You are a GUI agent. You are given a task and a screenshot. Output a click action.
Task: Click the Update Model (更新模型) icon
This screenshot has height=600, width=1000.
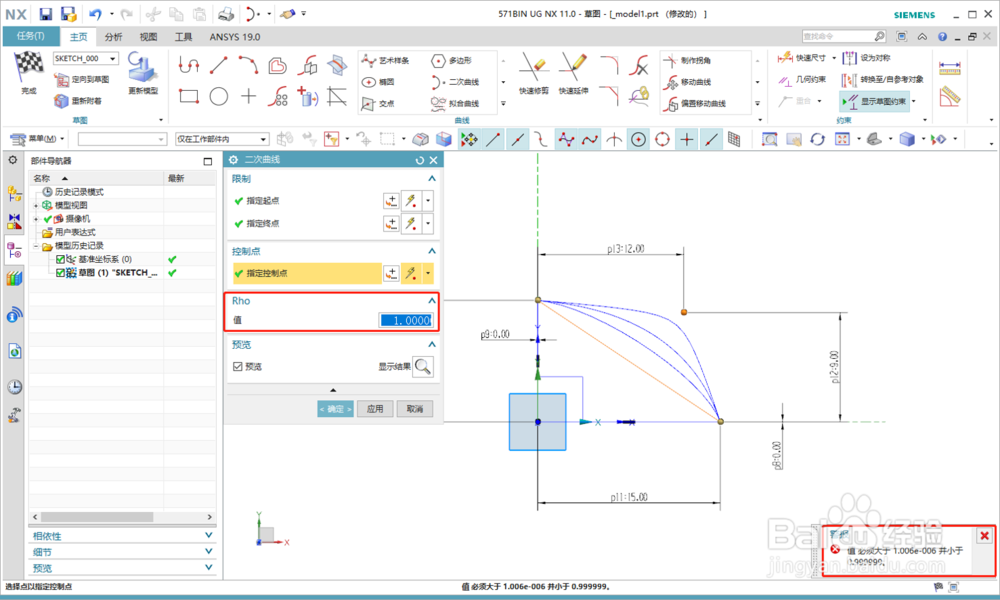[142, 67]
